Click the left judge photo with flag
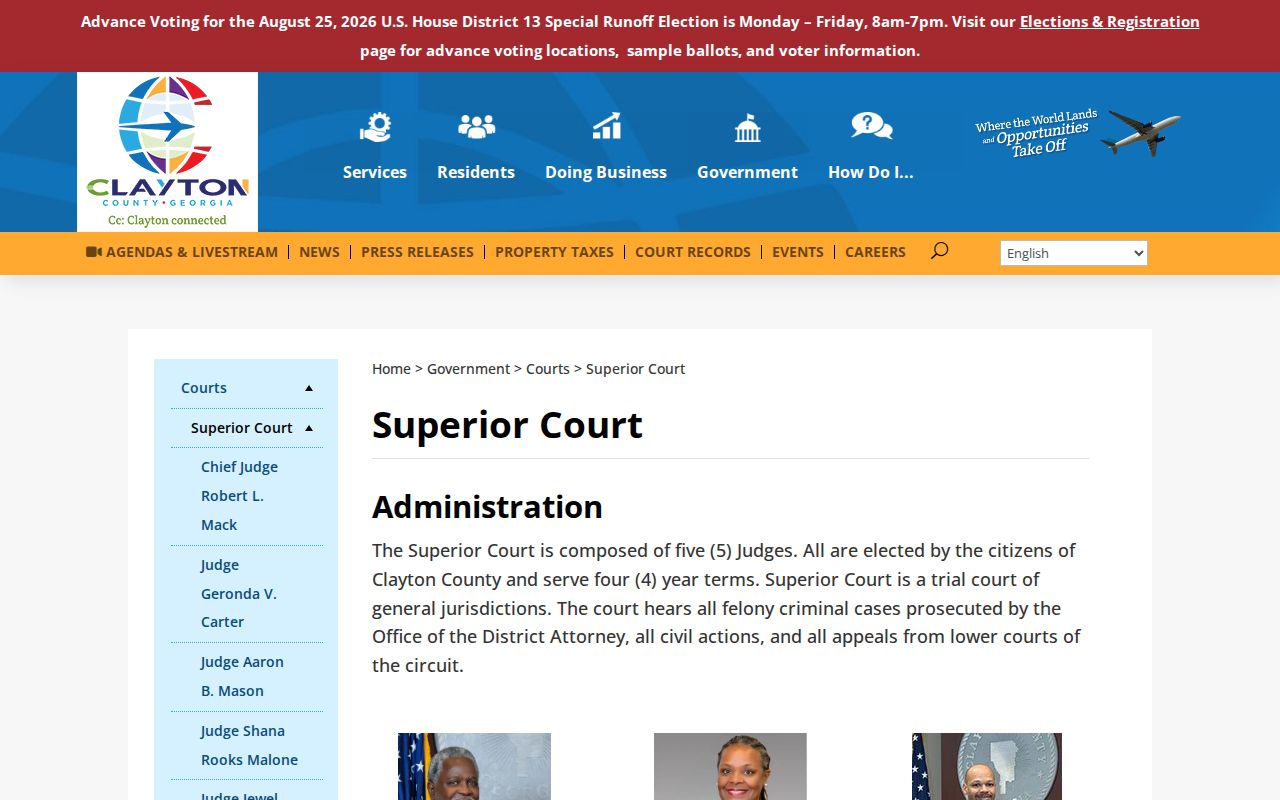This screenshot has height=800, width=1280. (x=474, y=767)
